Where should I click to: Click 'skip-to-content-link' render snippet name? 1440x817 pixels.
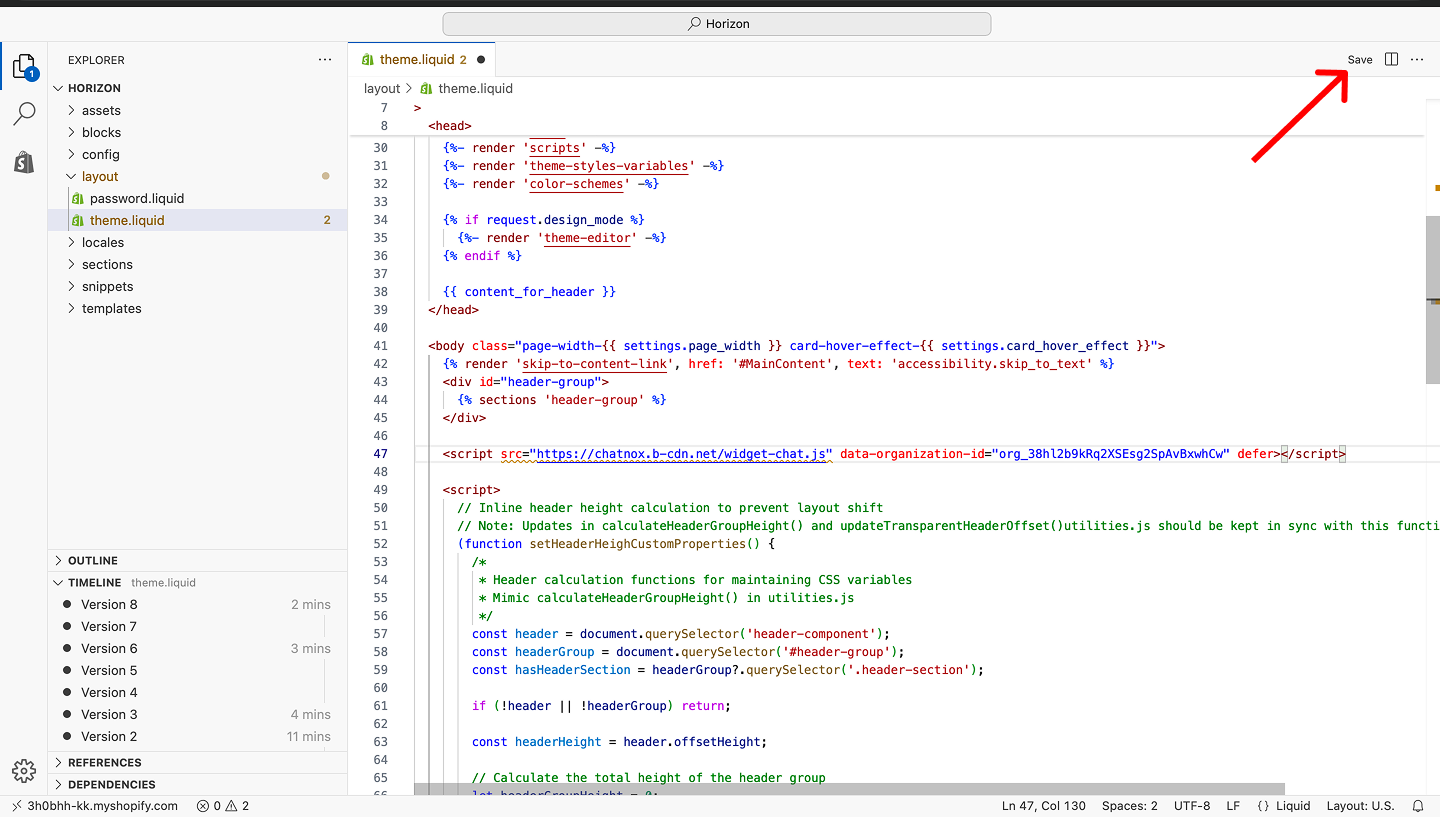pos(594,364)
